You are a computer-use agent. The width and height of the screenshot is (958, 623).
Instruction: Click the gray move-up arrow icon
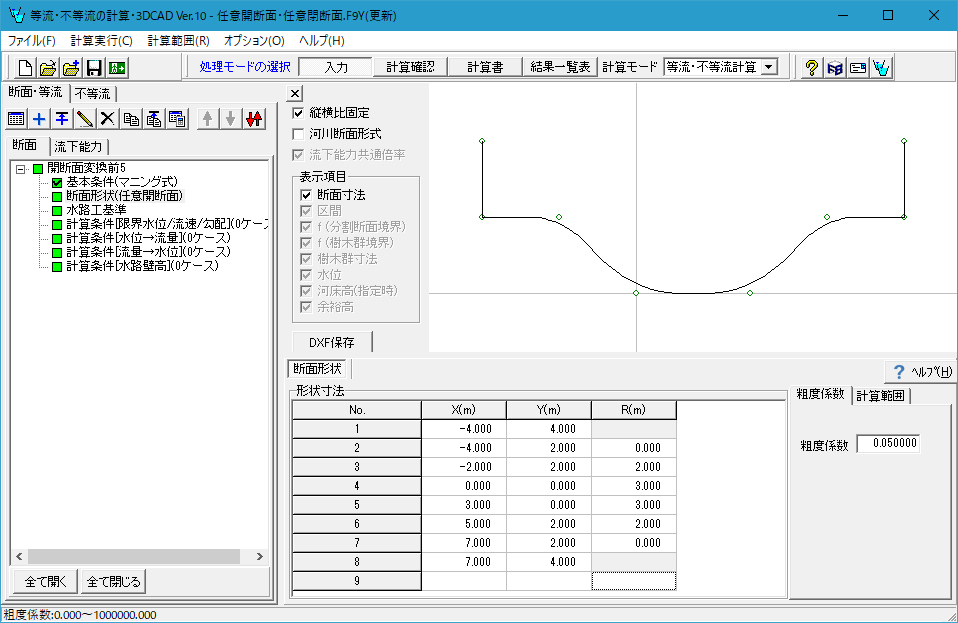[x=208, y=118]
